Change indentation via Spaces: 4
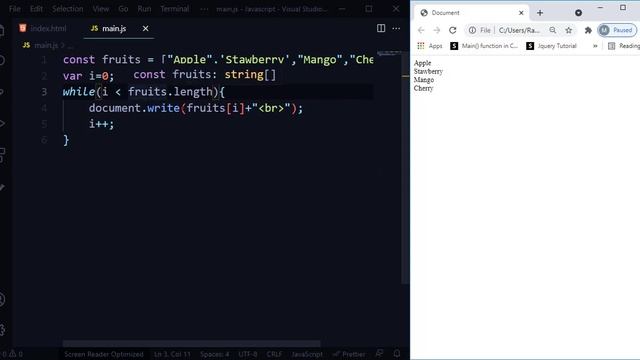Viewport: 640px width, 360px height. coord(215,354)
